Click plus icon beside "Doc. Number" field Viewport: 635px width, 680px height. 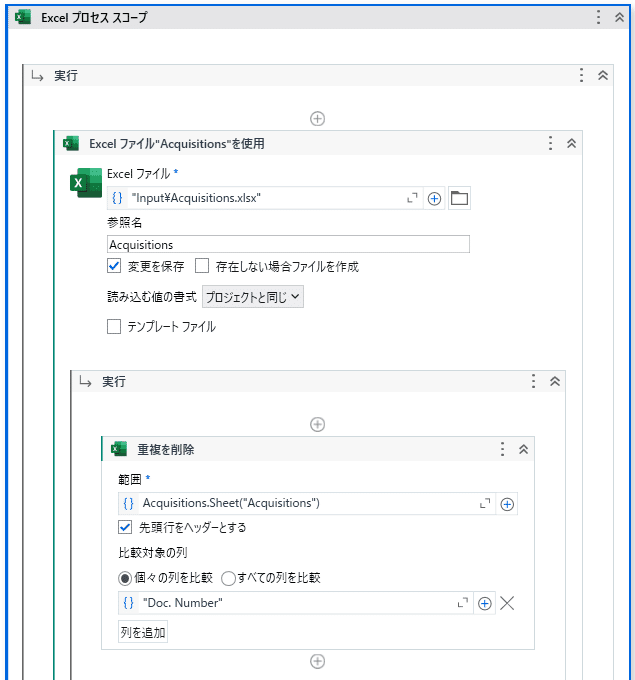pos(484,603)
